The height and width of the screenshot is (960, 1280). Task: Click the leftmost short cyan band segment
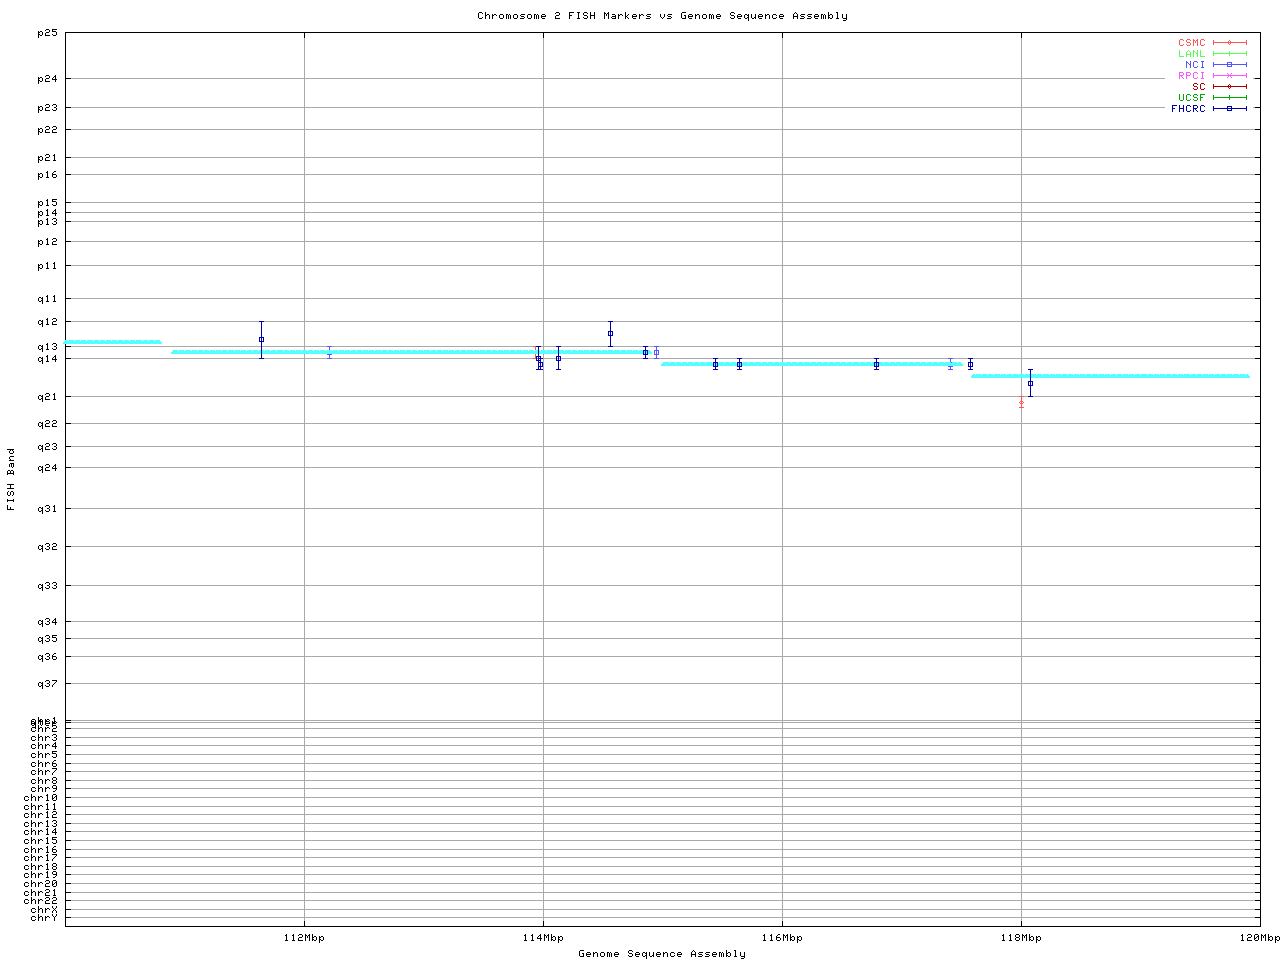(113, 342)
